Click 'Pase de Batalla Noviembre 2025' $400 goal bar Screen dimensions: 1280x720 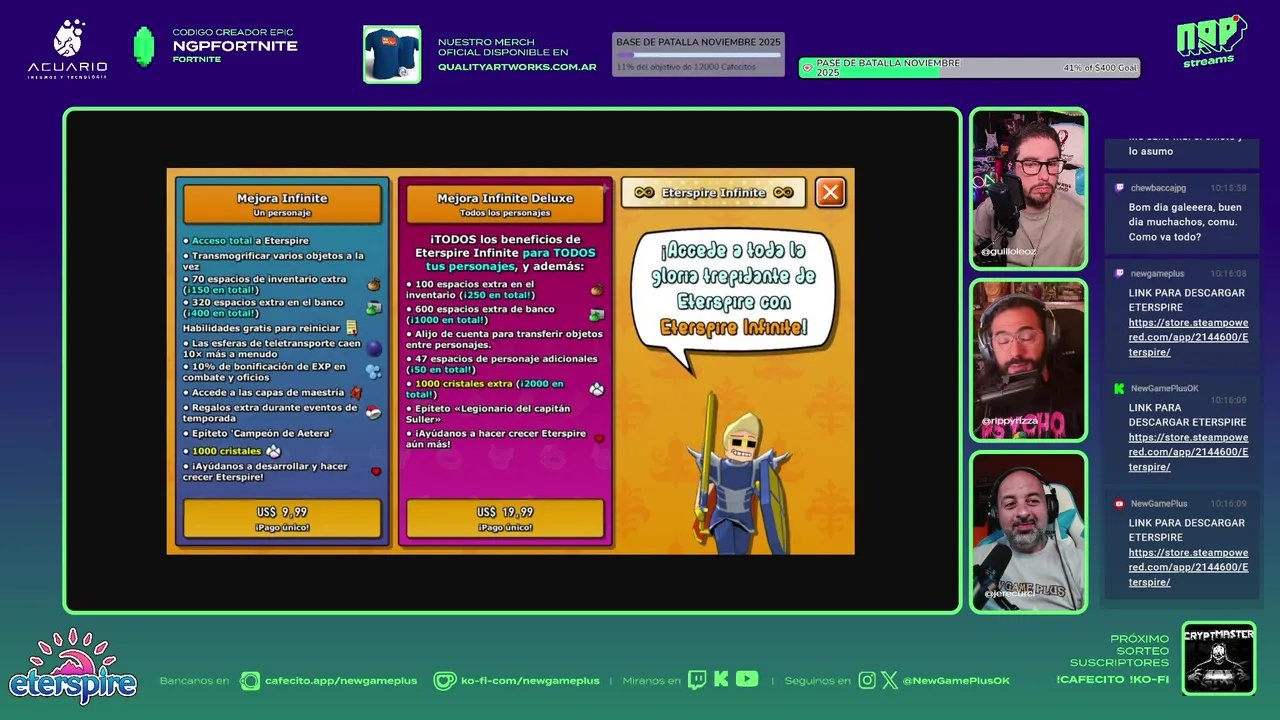click(969, 68)
